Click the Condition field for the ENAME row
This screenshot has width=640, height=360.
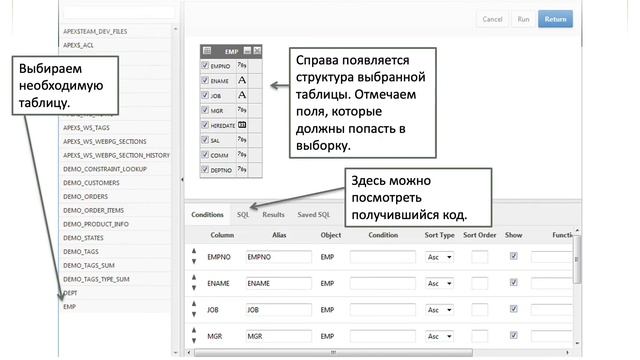382,283
